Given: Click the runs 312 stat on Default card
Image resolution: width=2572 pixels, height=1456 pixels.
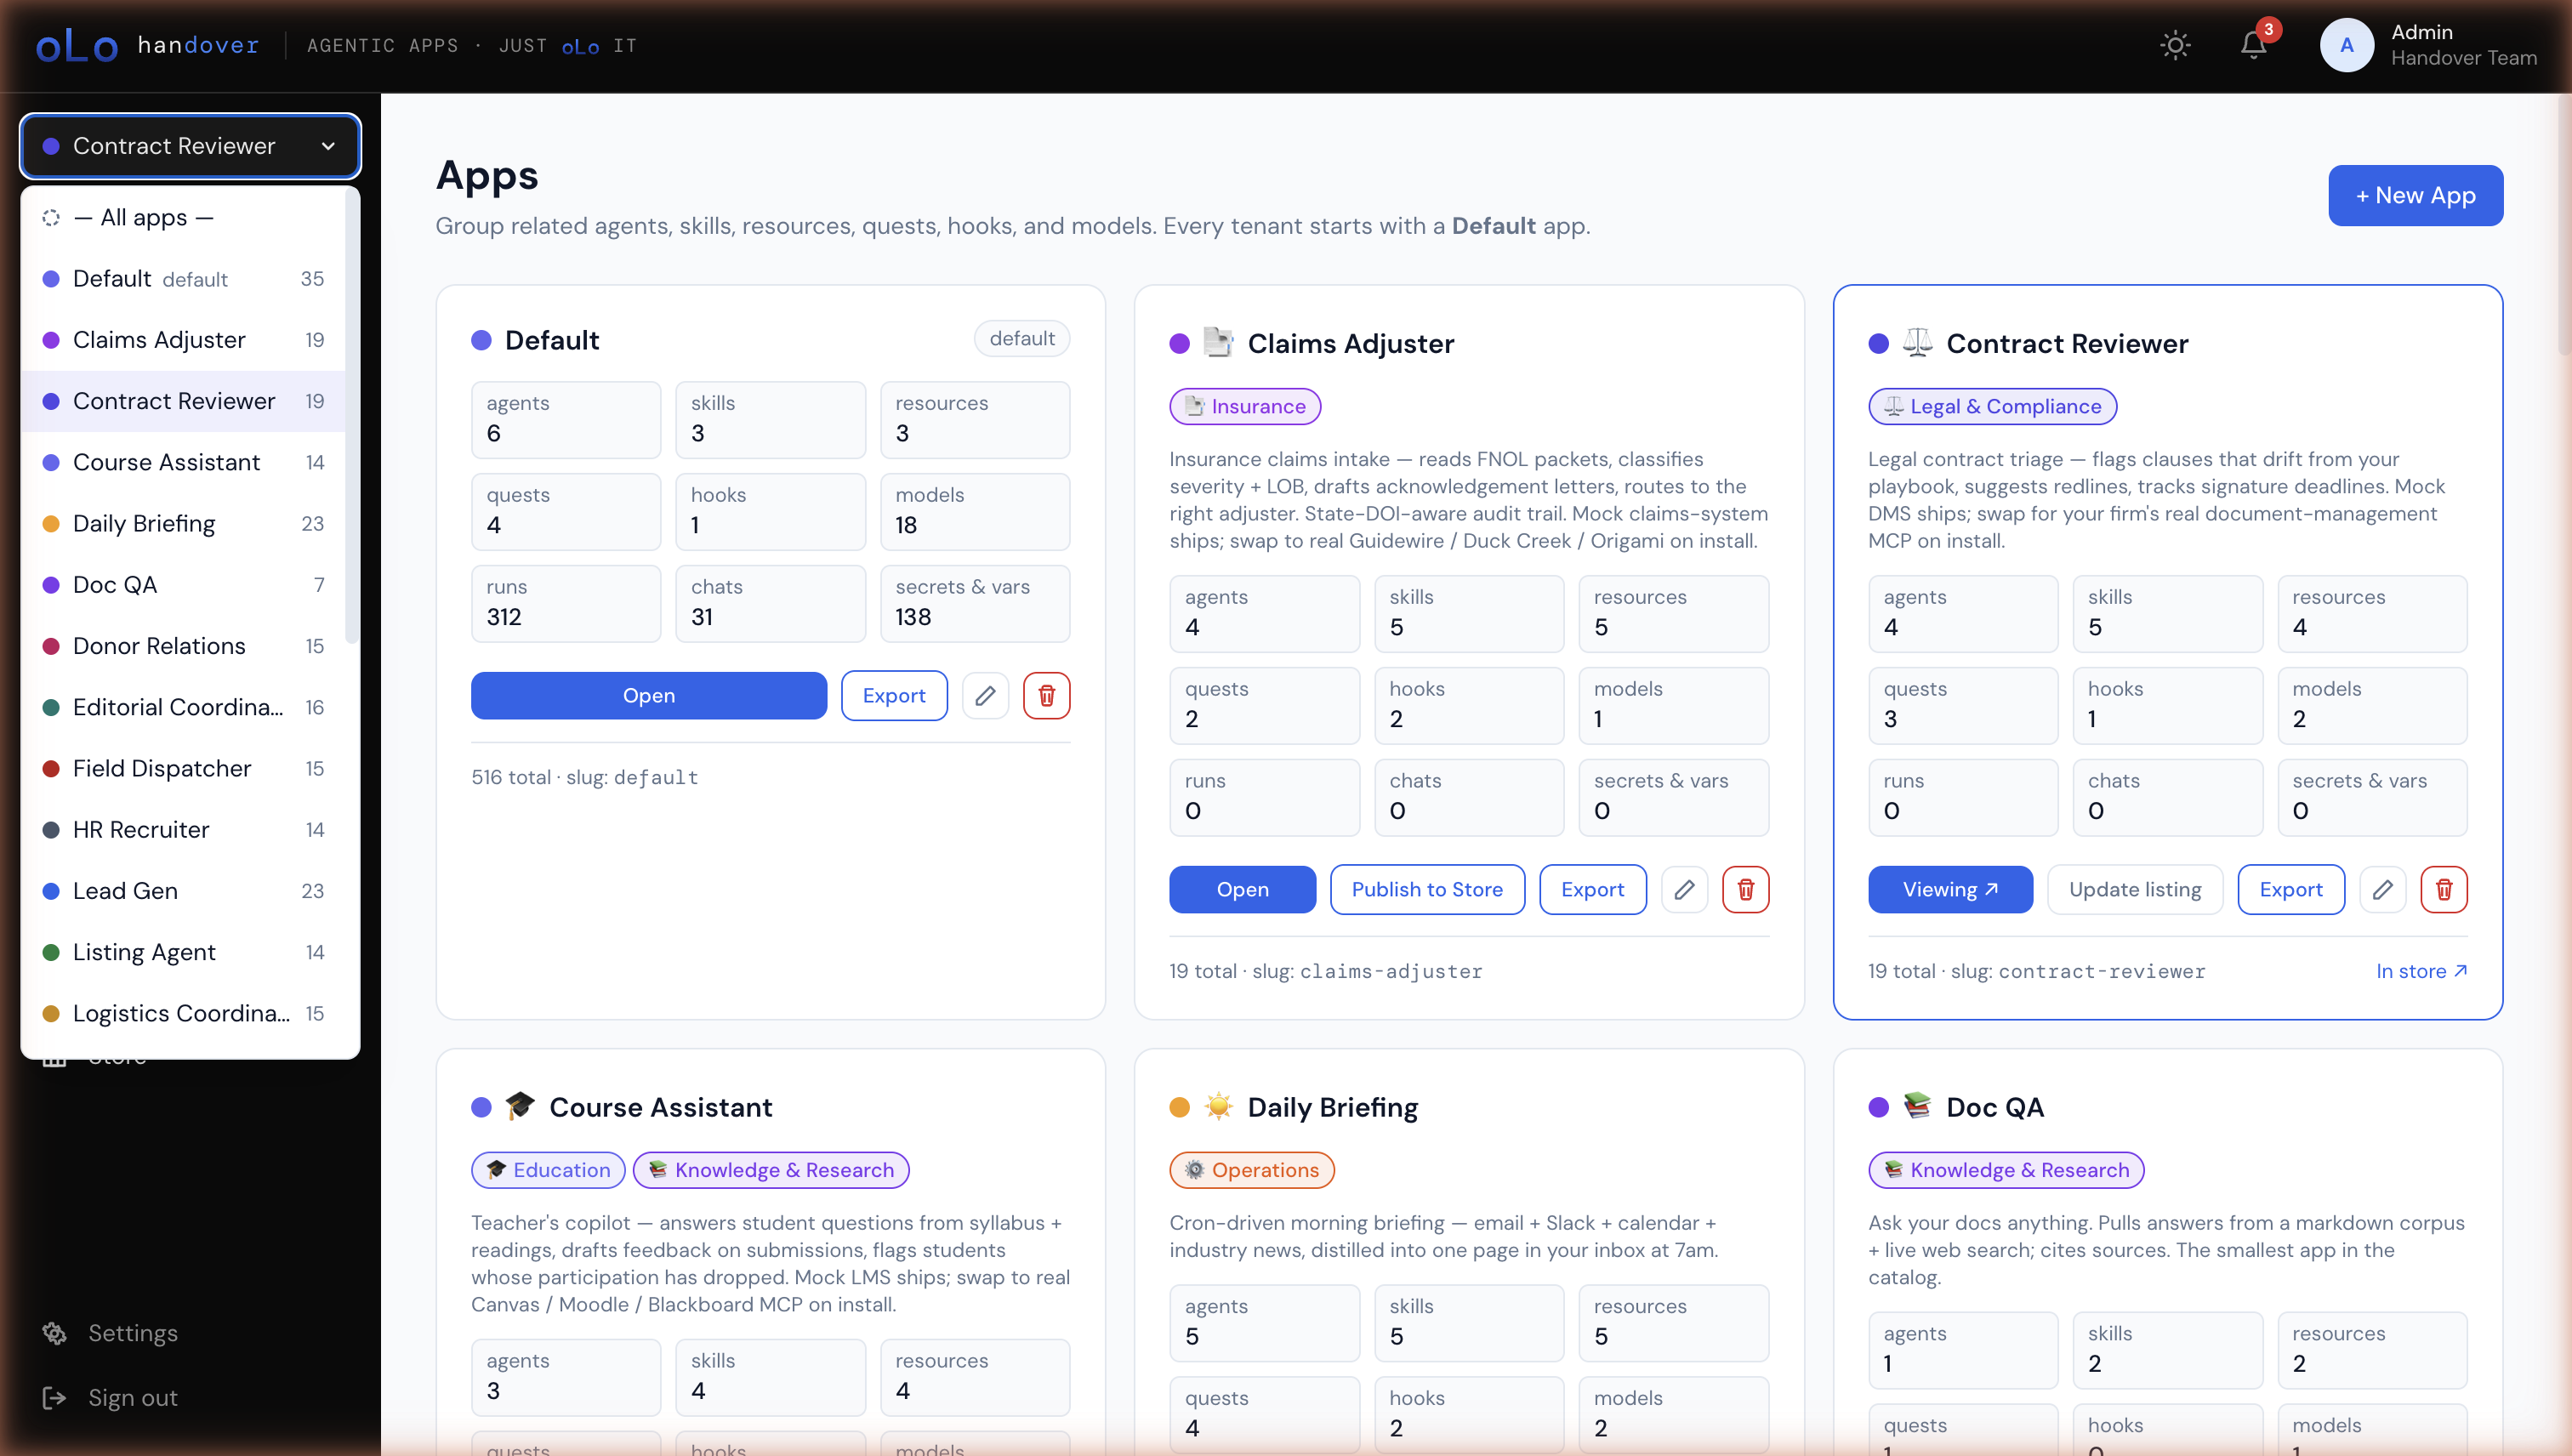Looking at the screenshot, I should [x=566, y=603].
